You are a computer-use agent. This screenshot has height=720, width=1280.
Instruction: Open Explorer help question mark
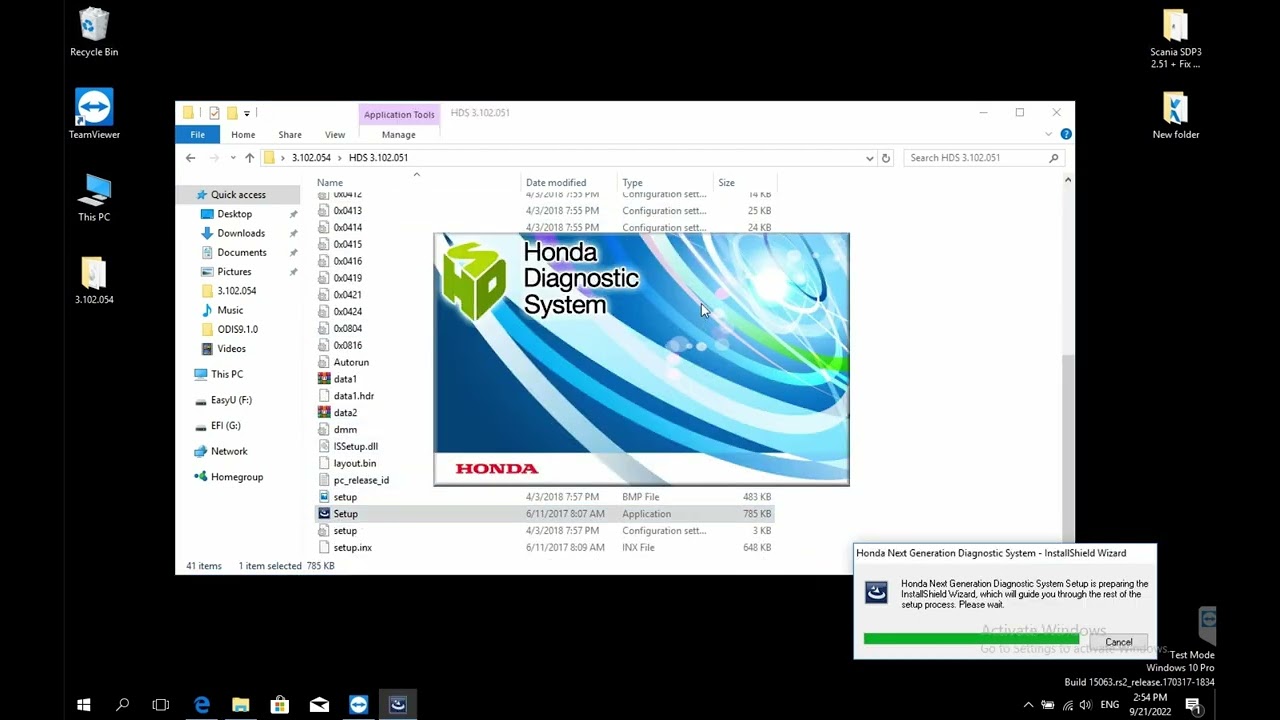[1066, 134]
